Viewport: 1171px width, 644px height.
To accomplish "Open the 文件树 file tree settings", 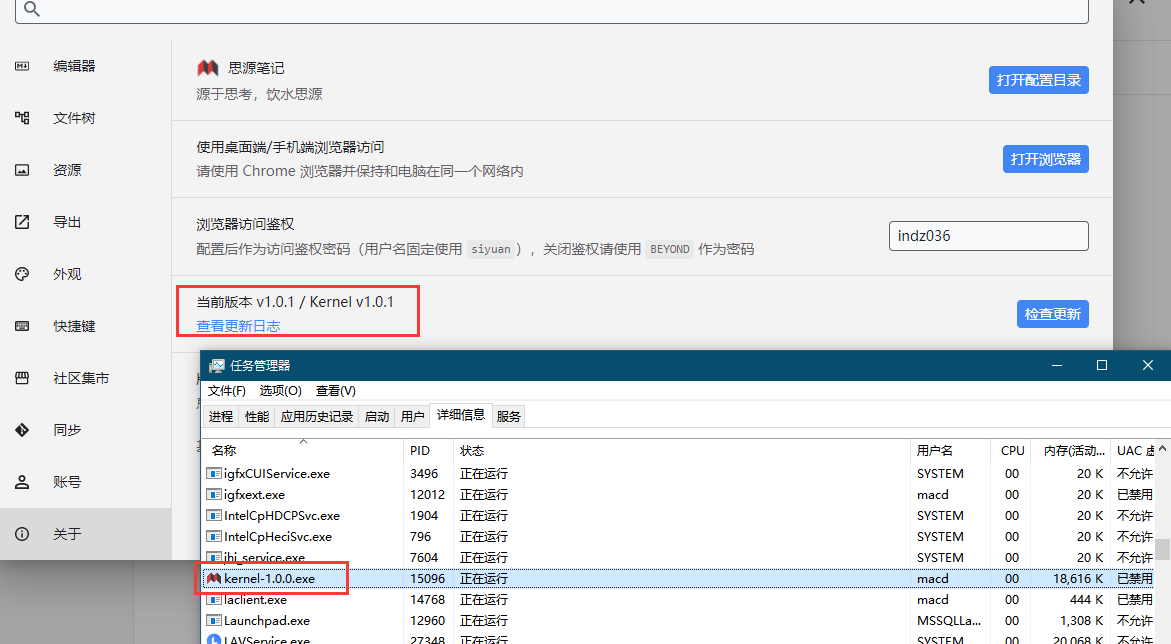I will coord(75,118).
